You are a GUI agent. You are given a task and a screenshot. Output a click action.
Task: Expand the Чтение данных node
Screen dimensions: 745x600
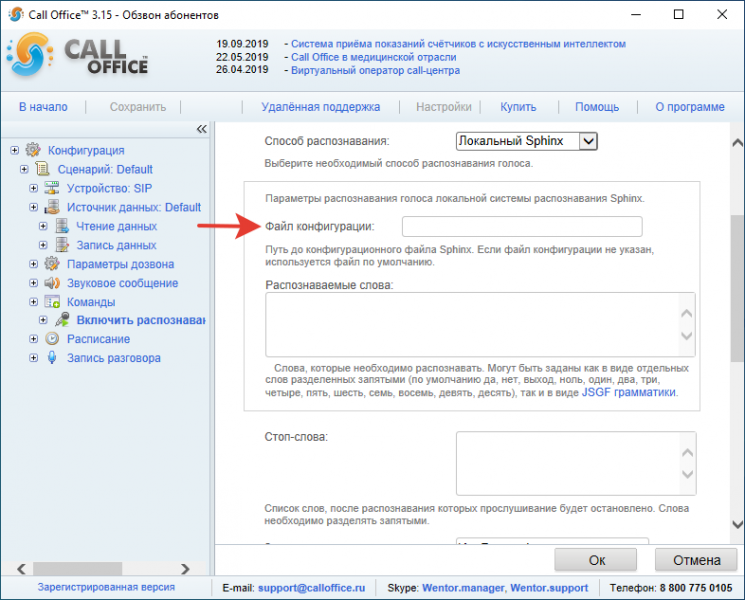point(43,226)
